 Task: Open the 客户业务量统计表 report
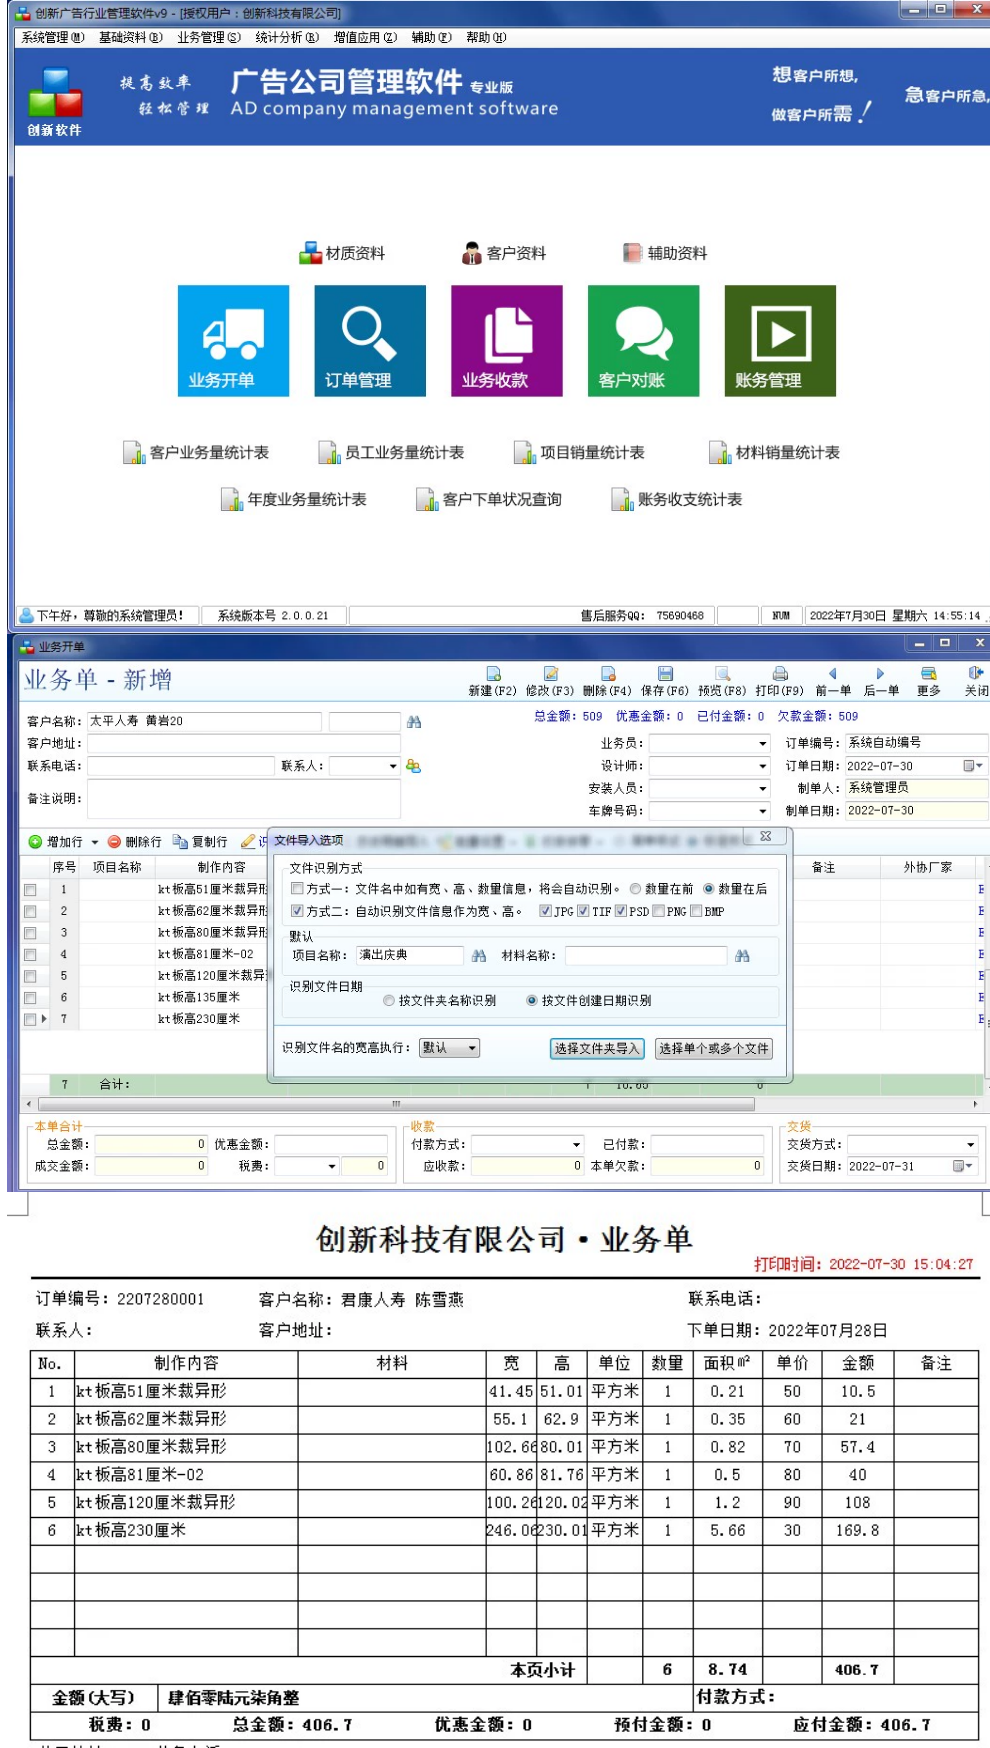[x=196, y=453]
